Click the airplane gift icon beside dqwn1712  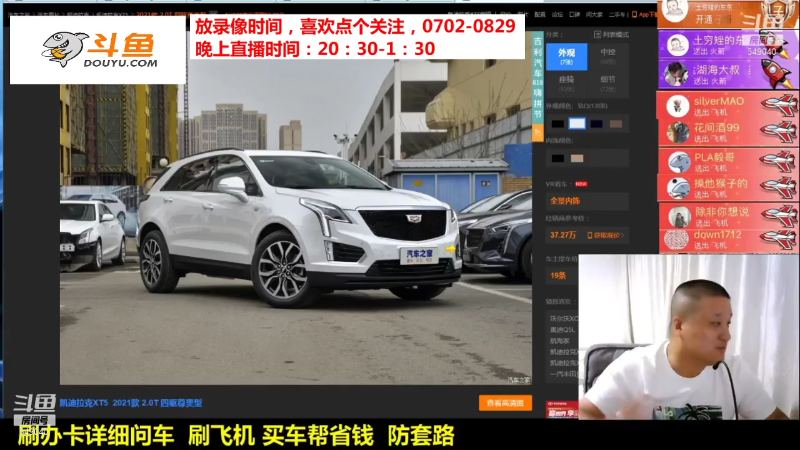point(779,239)
